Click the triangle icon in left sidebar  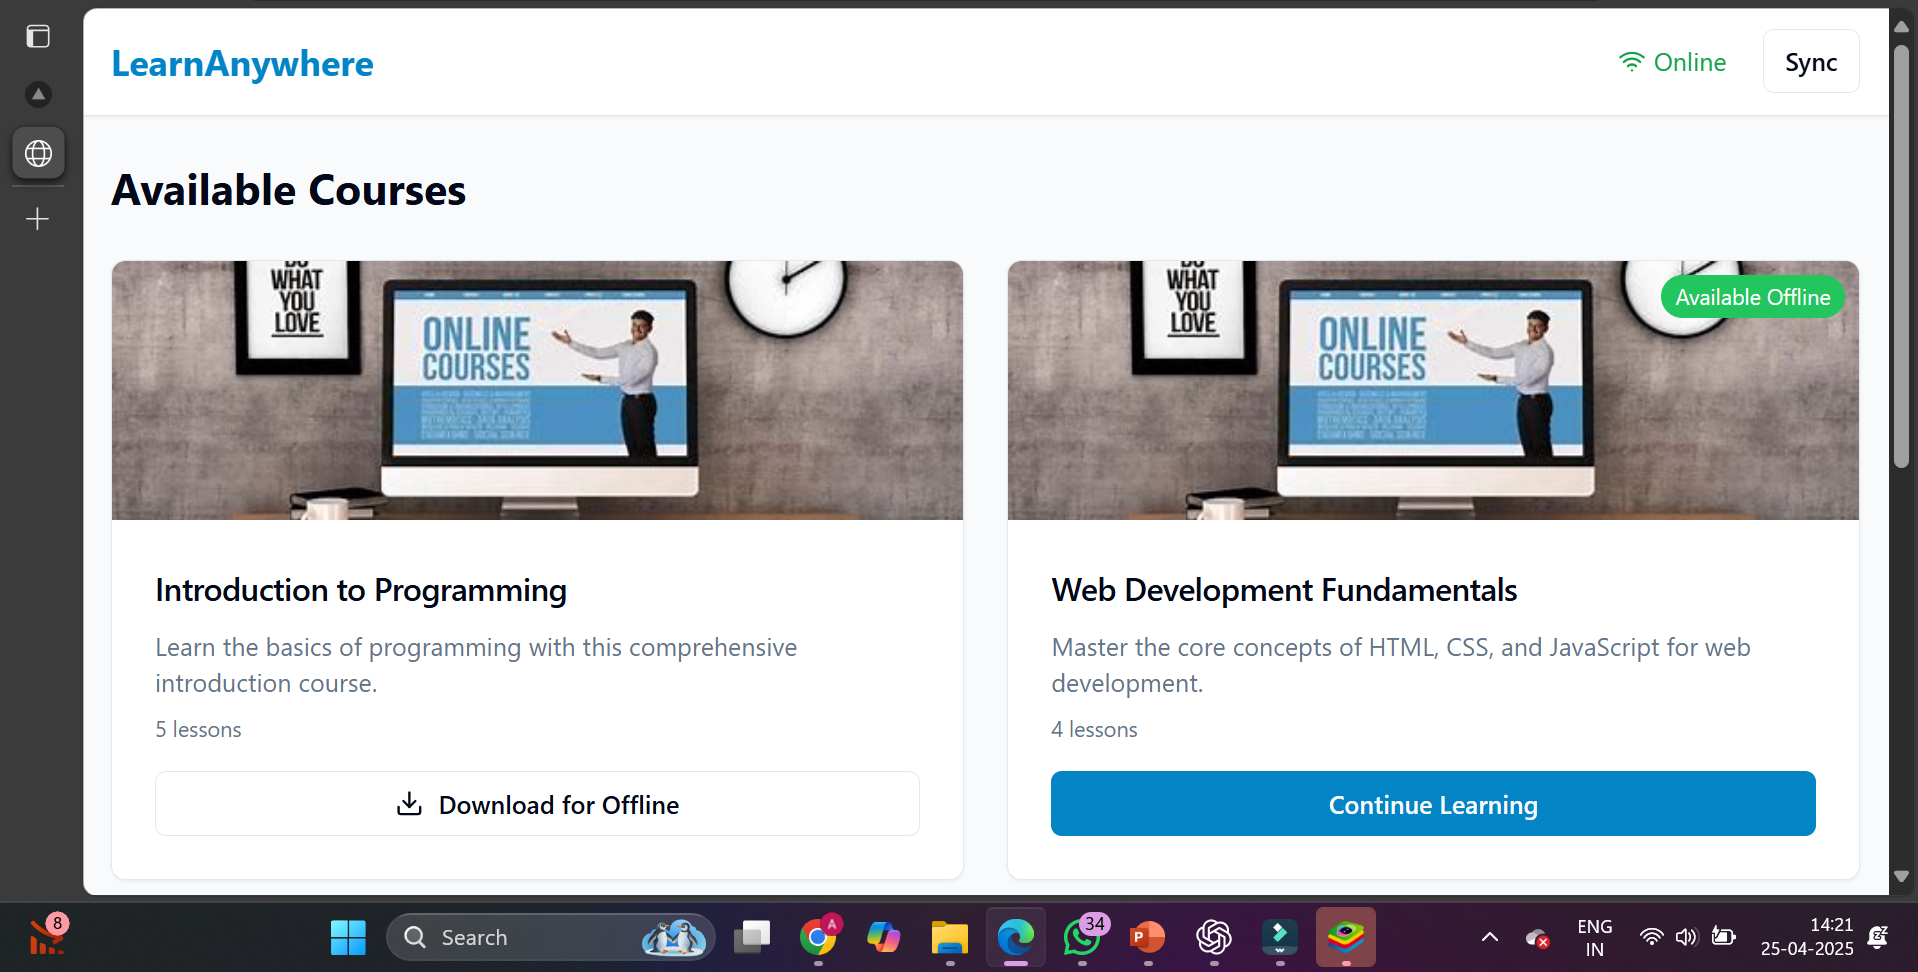[38, 94]
